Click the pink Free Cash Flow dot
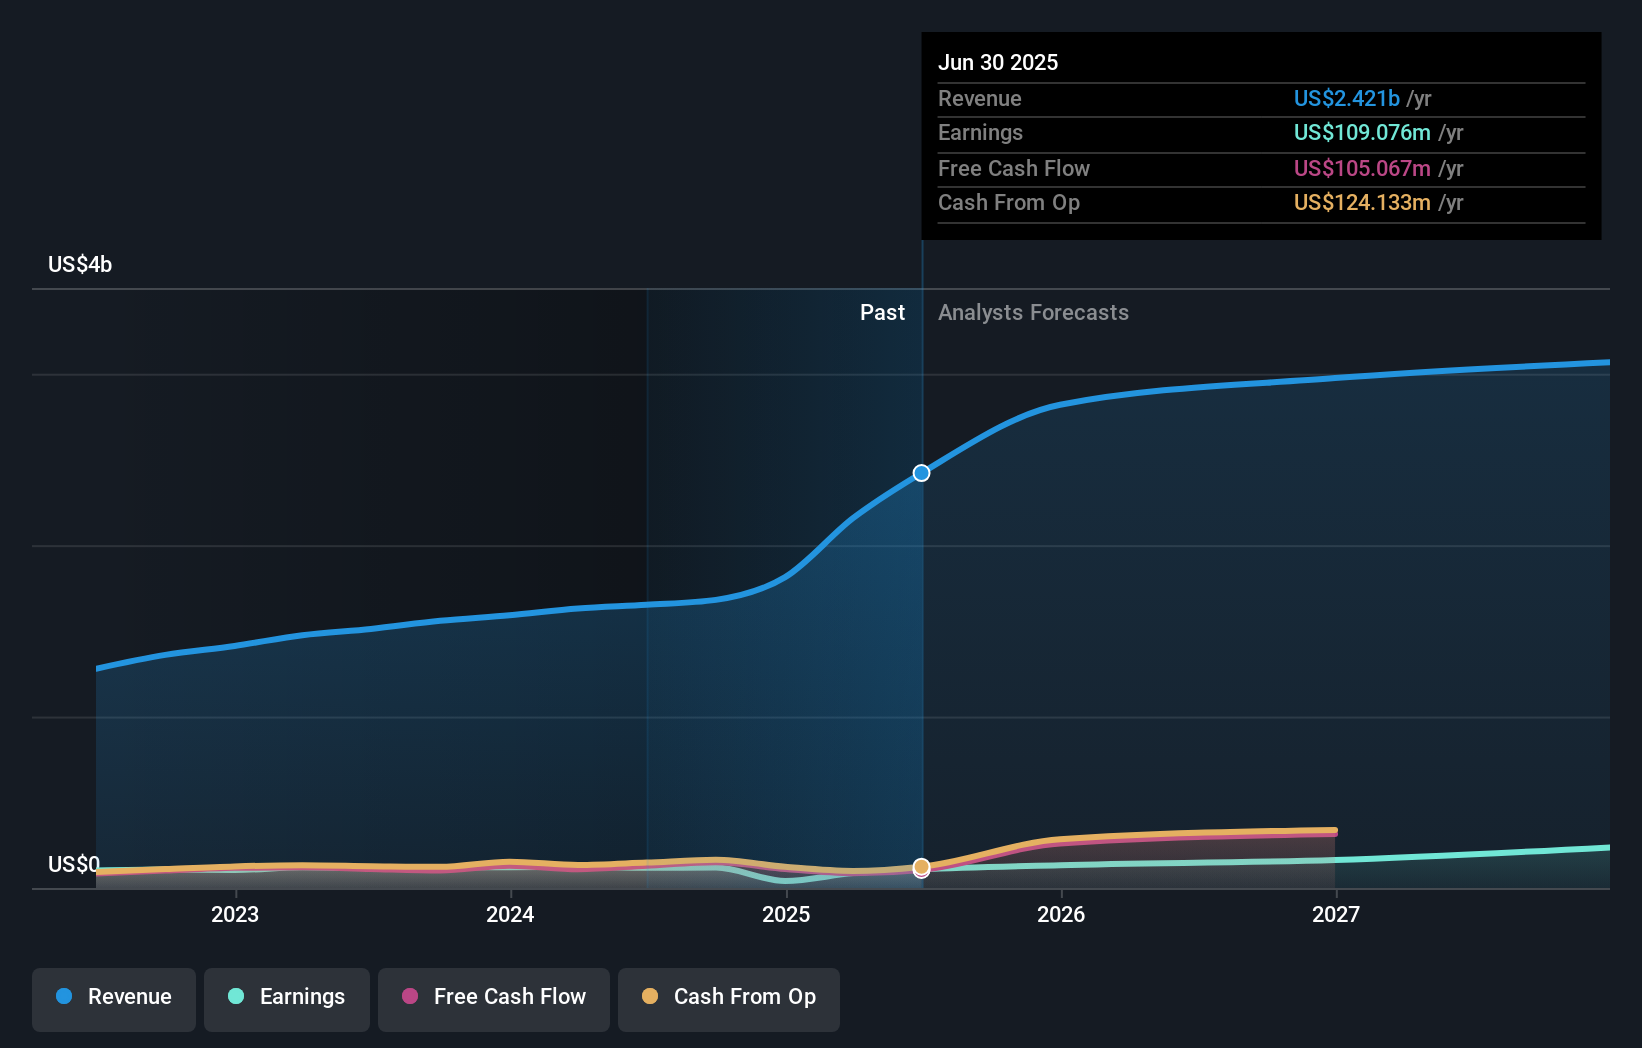 point(410,997)
